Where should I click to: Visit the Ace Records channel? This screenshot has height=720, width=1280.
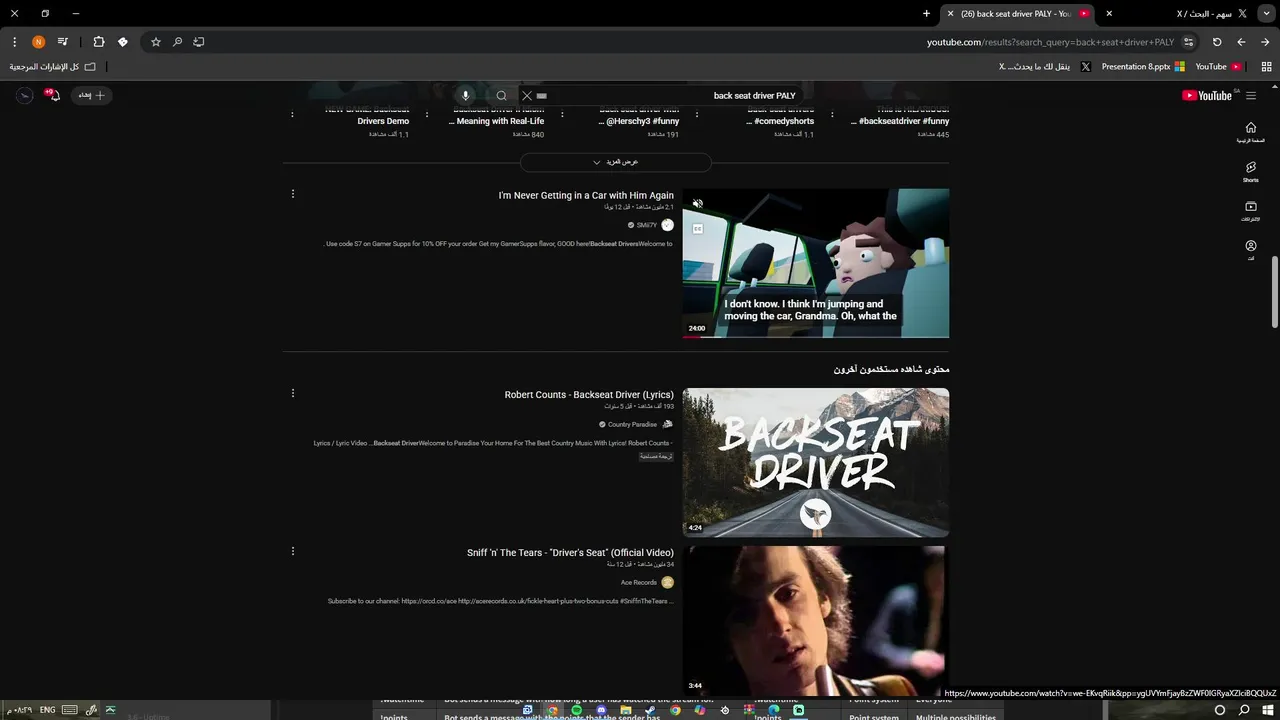(x=639, y=582)
